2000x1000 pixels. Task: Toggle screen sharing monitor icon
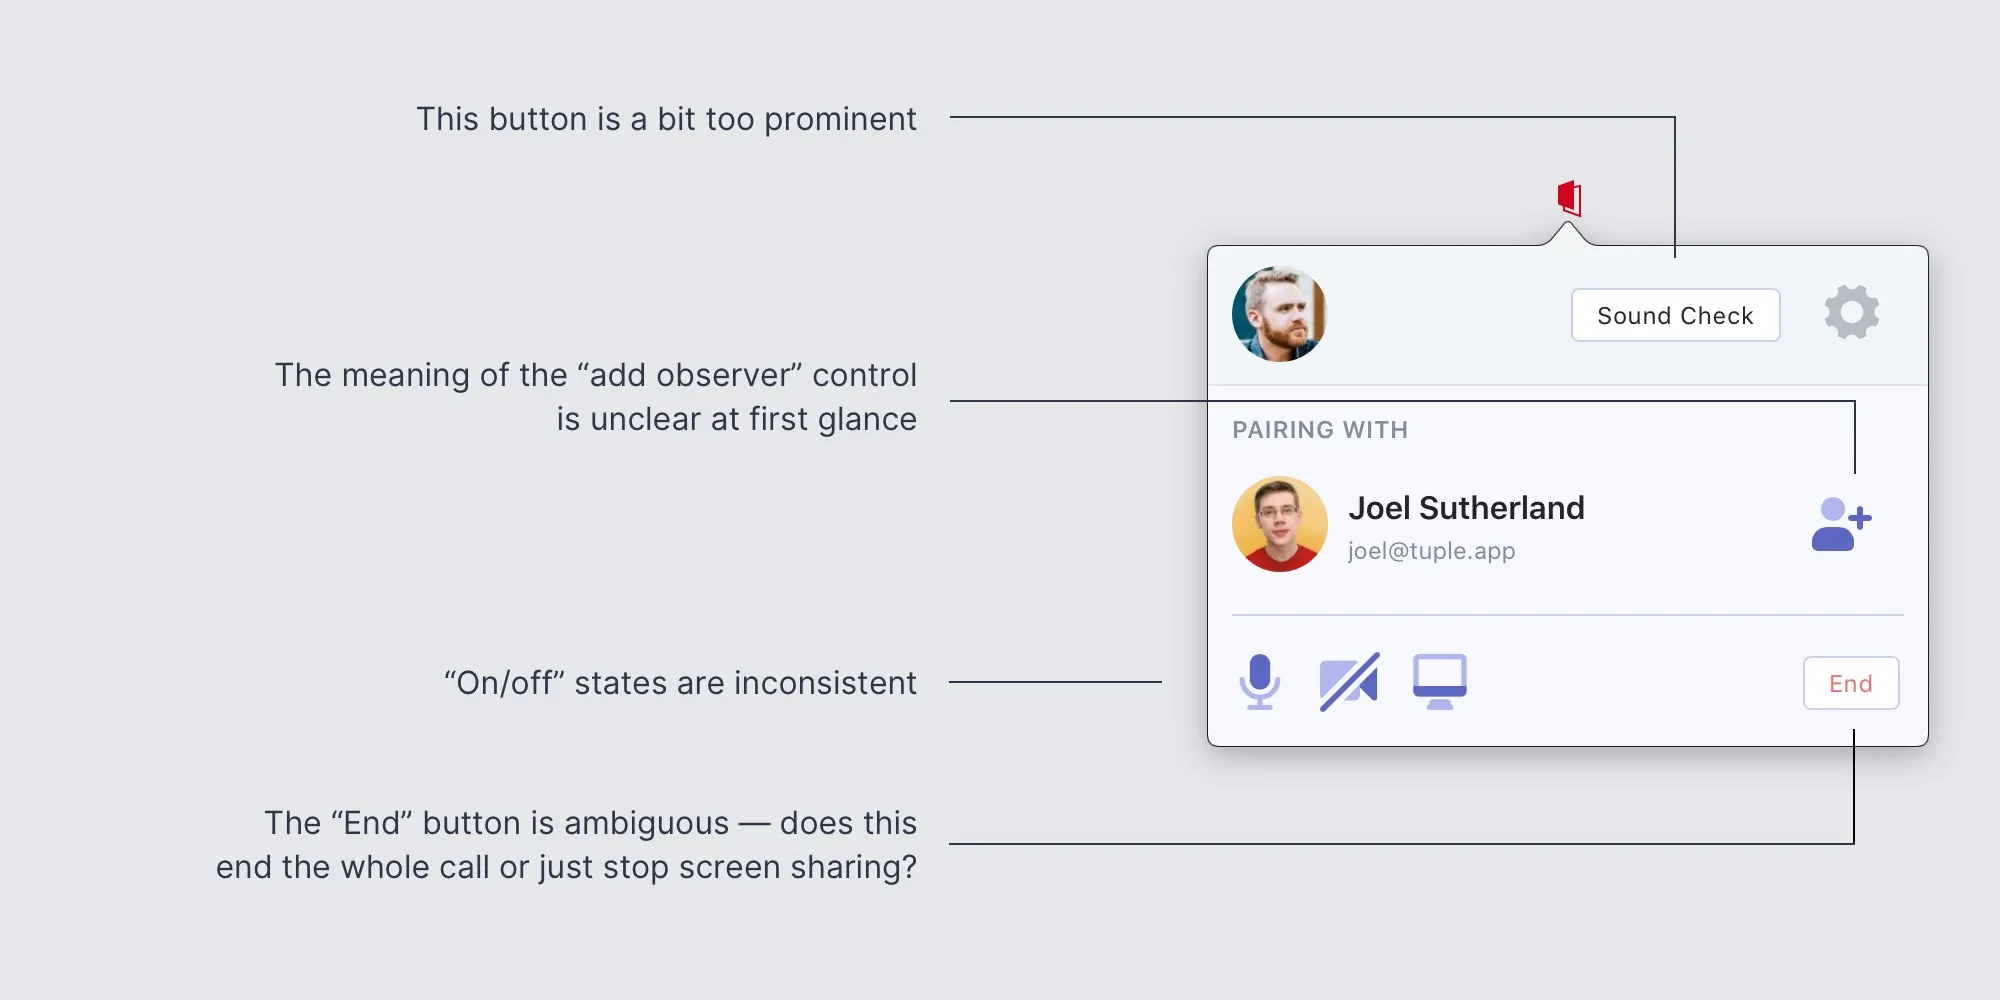coord(1439,682)
